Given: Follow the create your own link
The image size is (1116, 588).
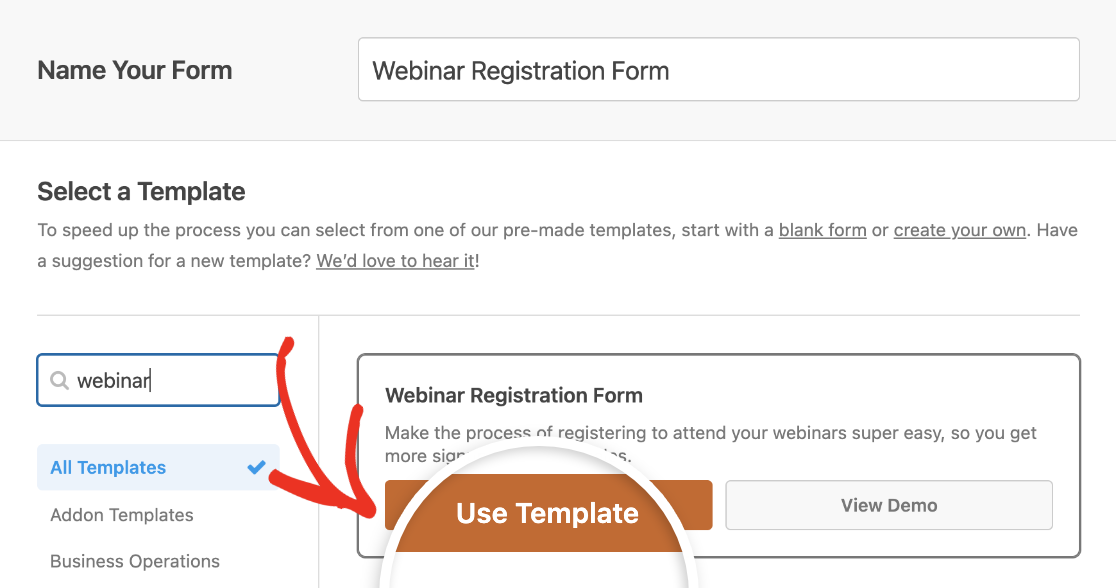Looking at the screenshot, I should coord(959,231).
